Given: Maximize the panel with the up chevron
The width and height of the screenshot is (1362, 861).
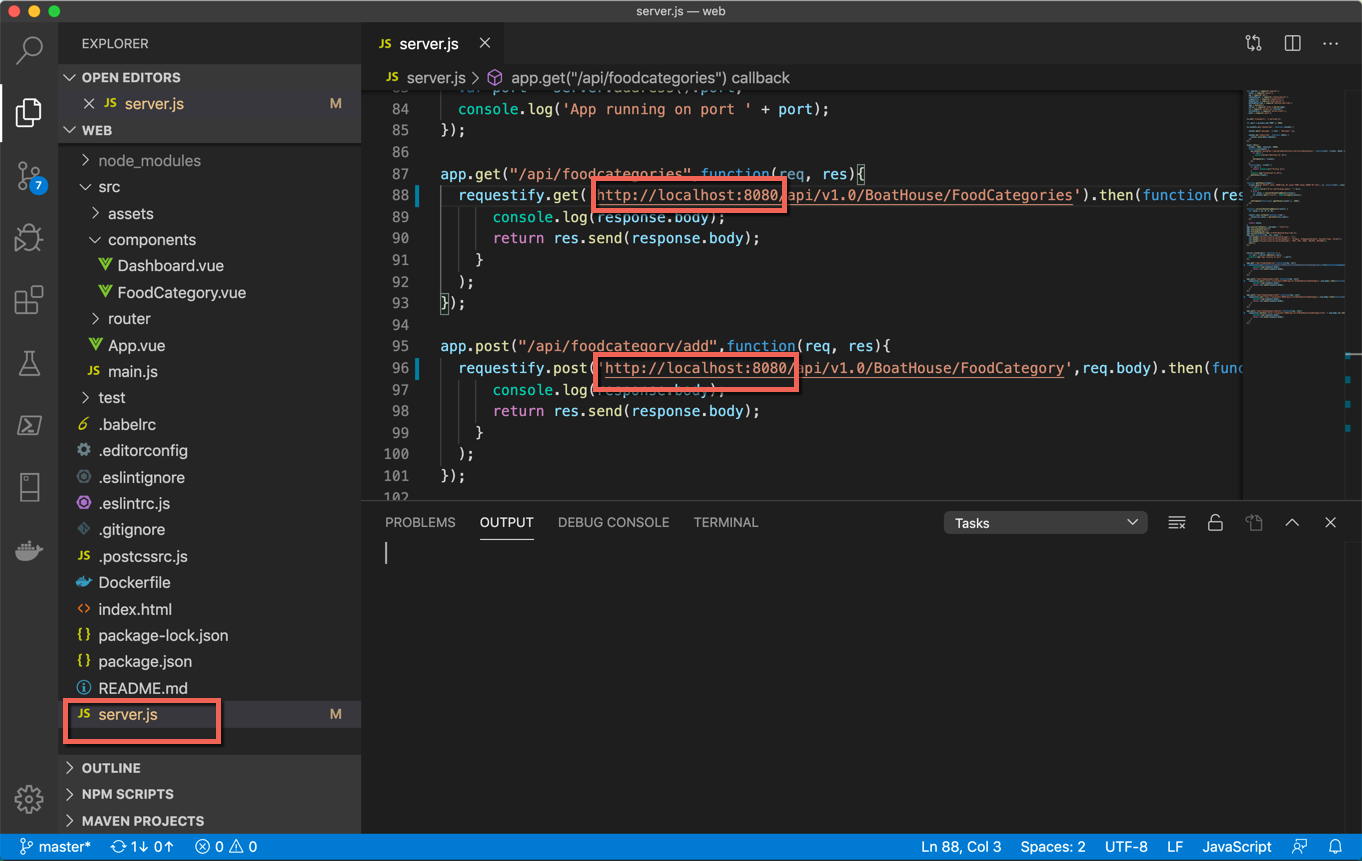Looking at the screenshot, I should [1292, 523].
